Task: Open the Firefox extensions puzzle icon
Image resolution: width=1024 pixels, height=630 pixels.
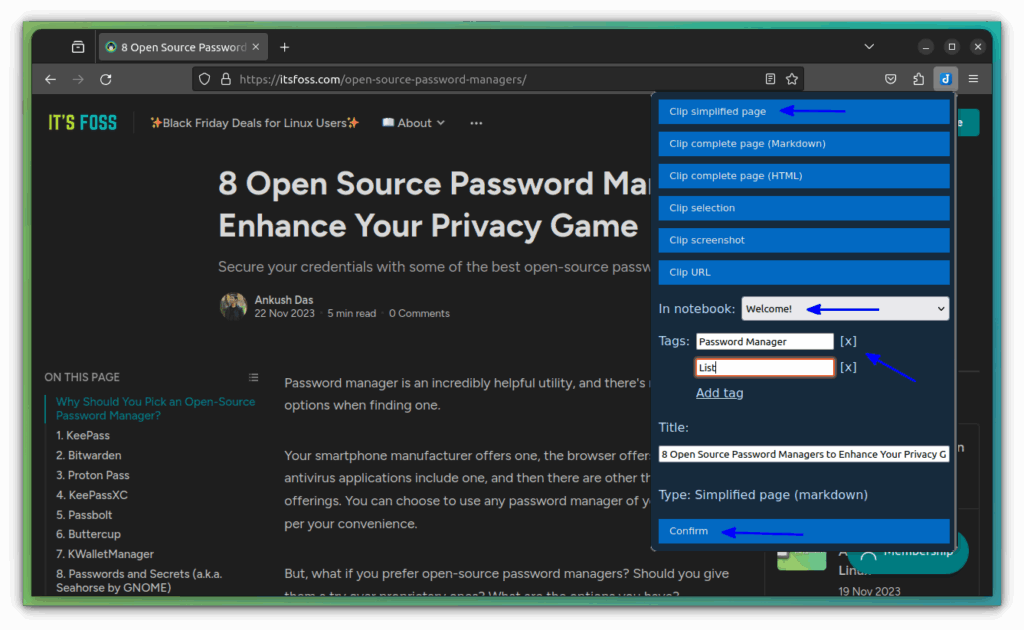Action: (918, 79)
